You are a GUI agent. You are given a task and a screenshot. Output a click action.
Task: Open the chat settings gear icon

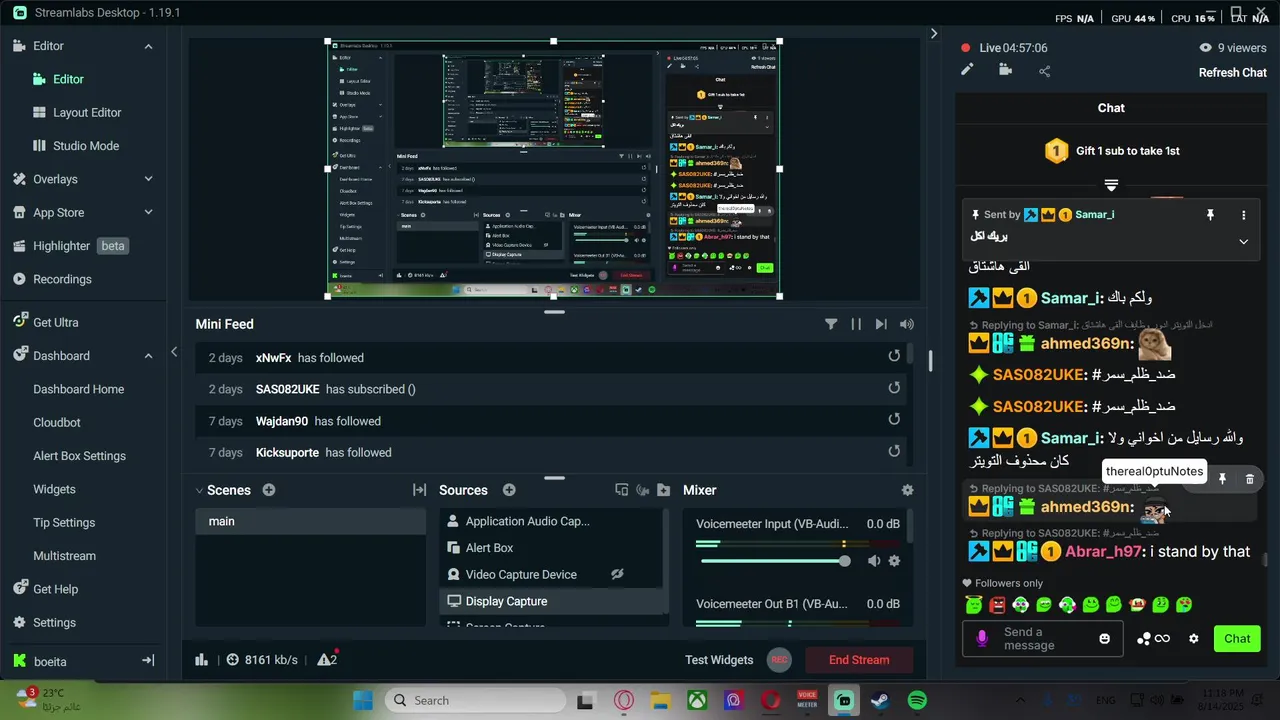[1193, 639]
